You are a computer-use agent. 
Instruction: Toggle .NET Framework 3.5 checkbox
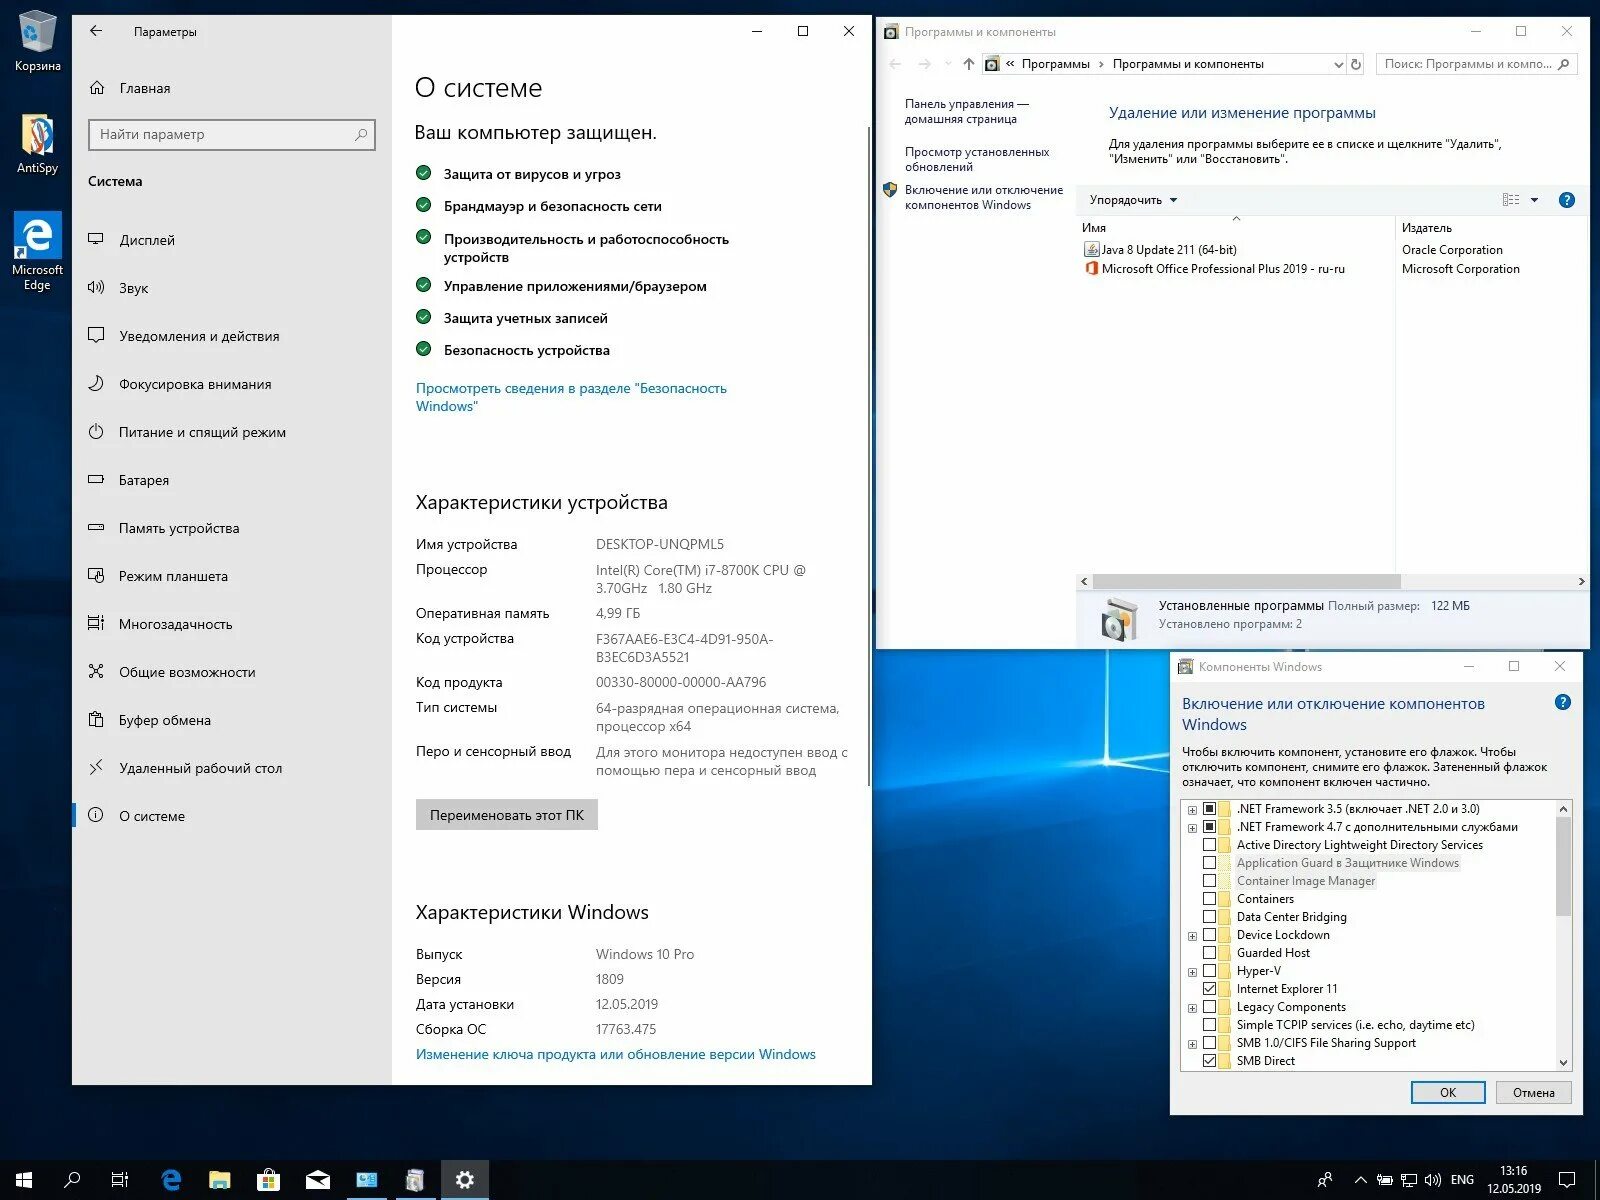(1209, 809)
